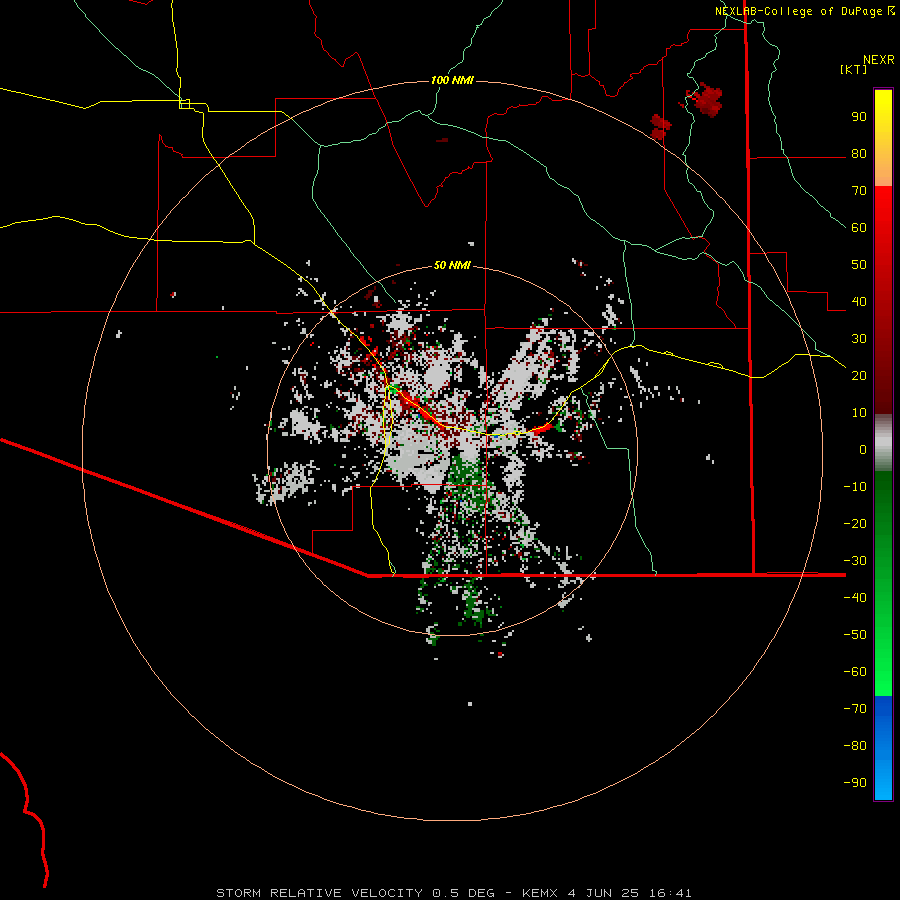Pick the yellow segment of the color bar
900x900 pixels.
(883, 138)
